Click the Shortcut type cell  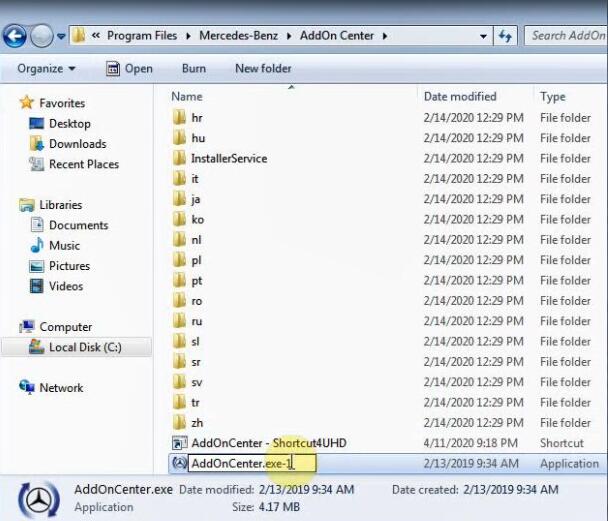tap(561, 443)
